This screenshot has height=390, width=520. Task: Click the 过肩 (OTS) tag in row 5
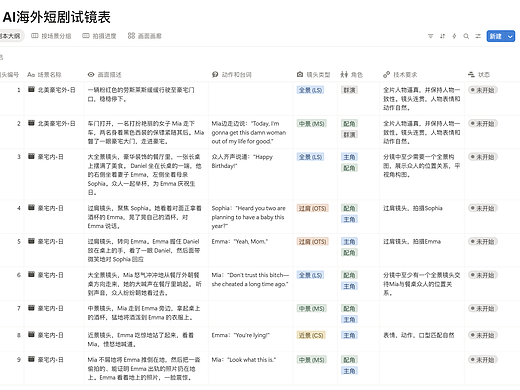pyautogui.click(x=313, y=242)
